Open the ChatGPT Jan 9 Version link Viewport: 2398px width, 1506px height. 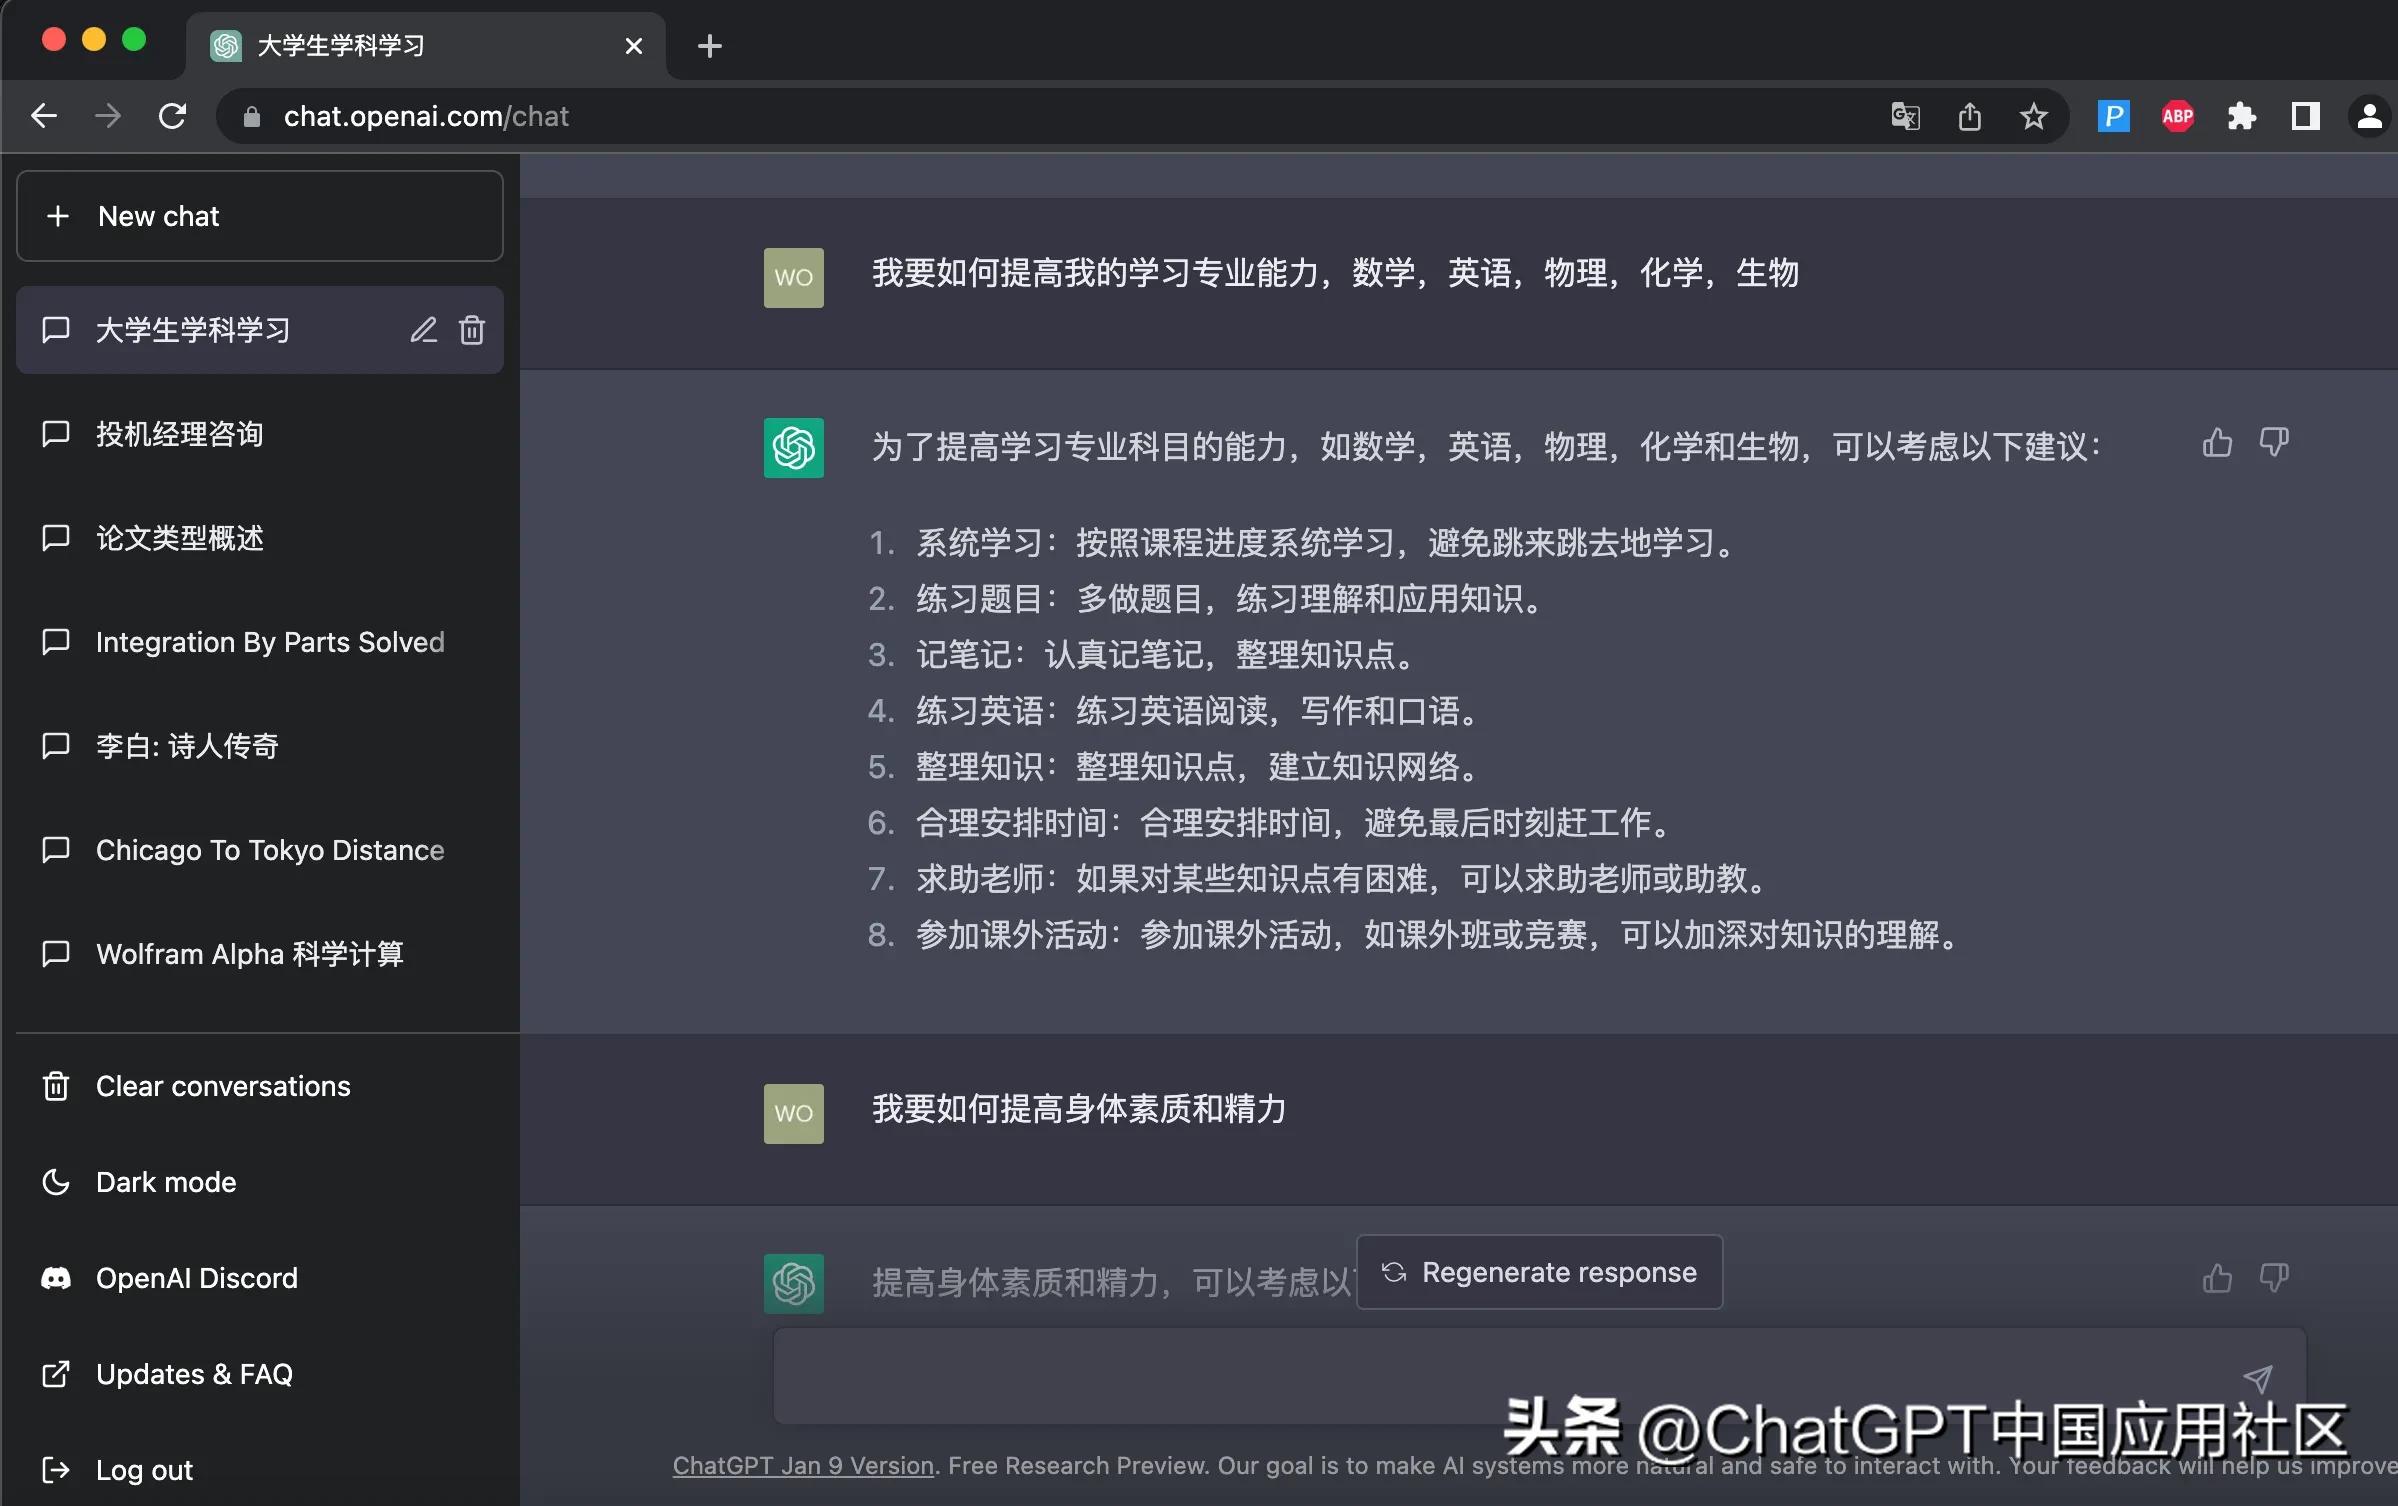click(x=801, y=1466)
